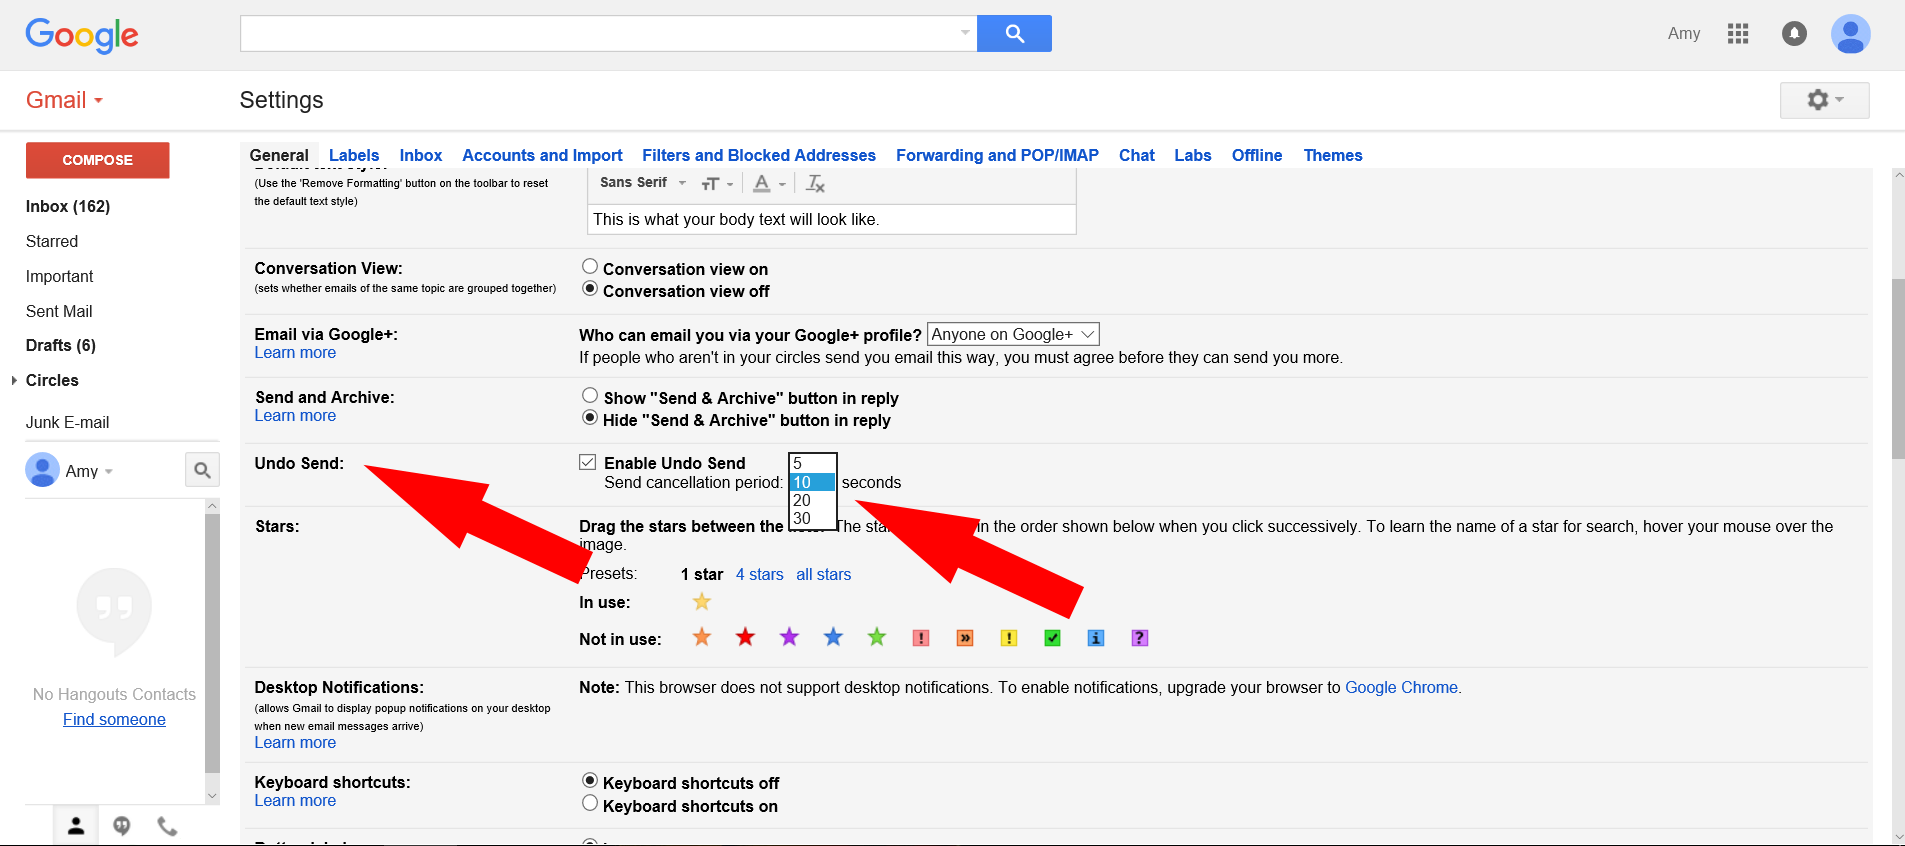Select the red star icon

click(x=745, y=637)
